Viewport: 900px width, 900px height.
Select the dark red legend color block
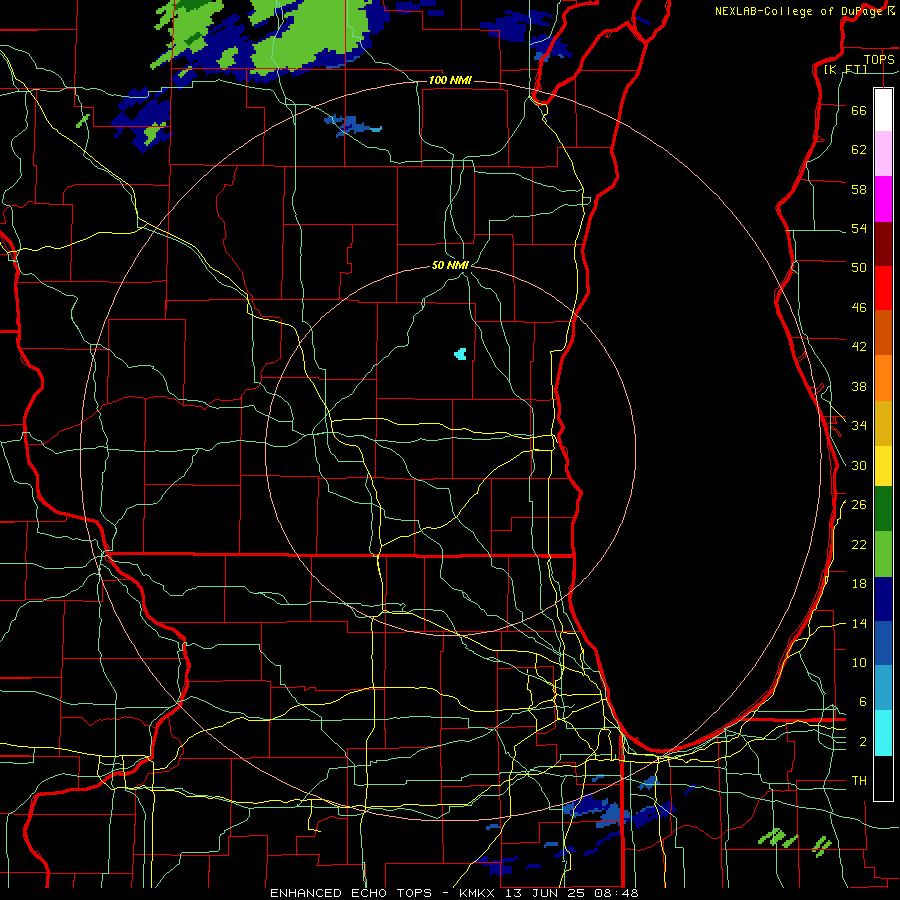click(x=883, y=244)
